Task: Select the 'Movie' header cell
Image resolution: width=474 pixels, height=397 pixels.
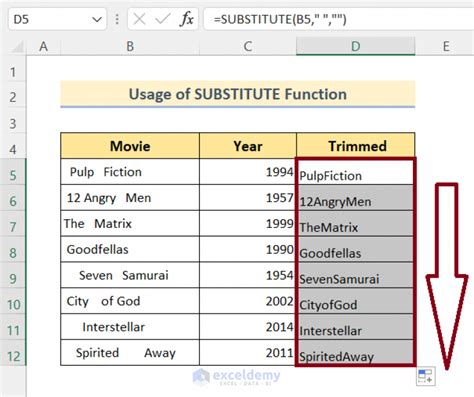Action: click(x=130, y=146)
